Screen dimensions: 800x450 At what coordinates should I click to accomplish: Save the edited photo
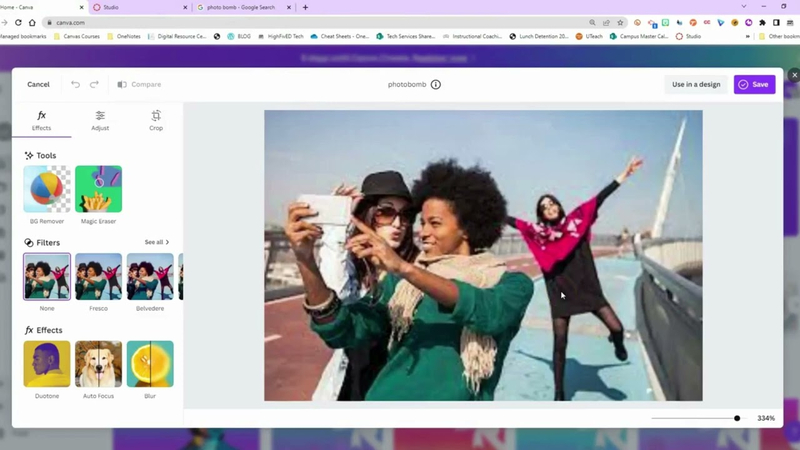[x=755, y=84]
